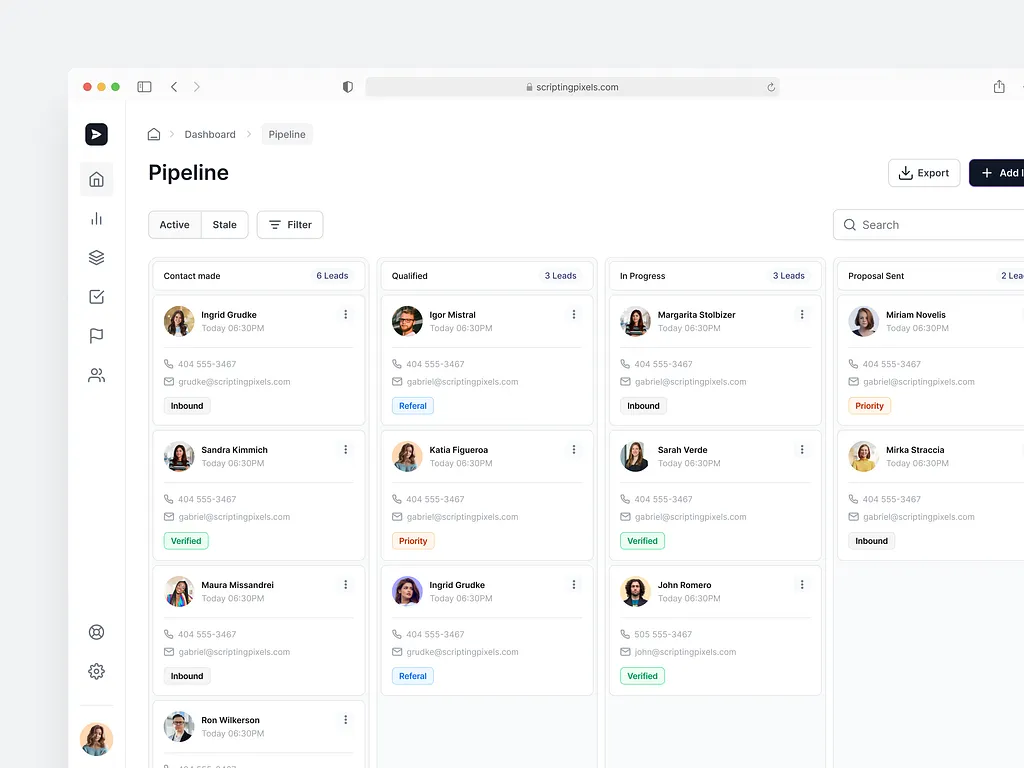Click Maura Missandrei's profile photo

click(x=178, y=591)
